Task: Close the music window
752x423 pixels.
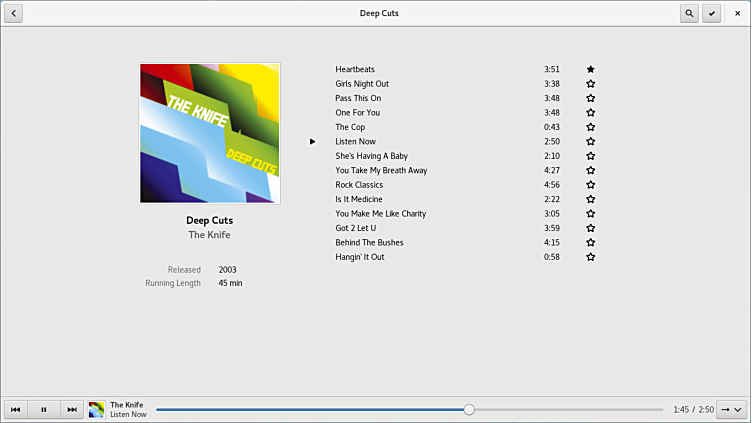Action: (x=738, y=13)
